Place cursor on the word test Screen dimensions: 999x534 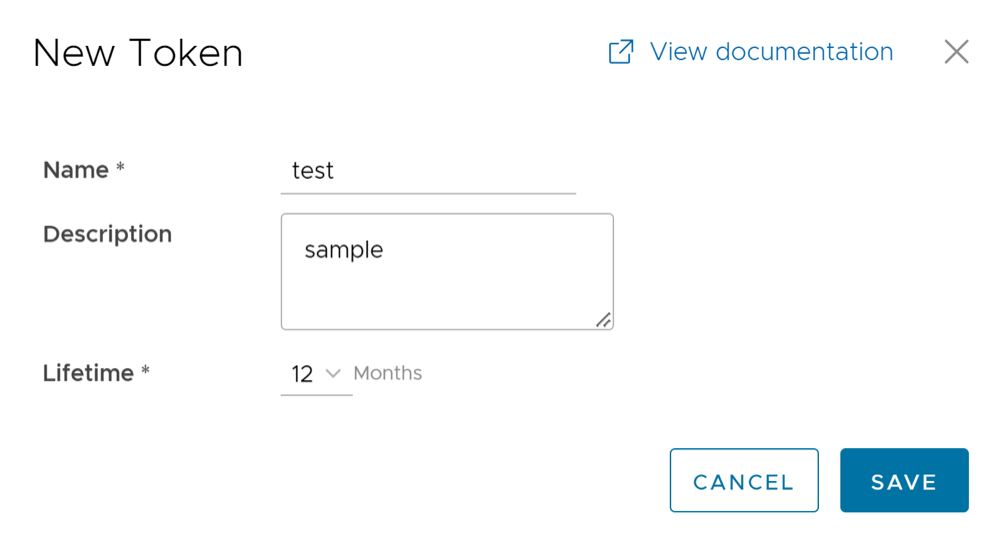(312, 171)
